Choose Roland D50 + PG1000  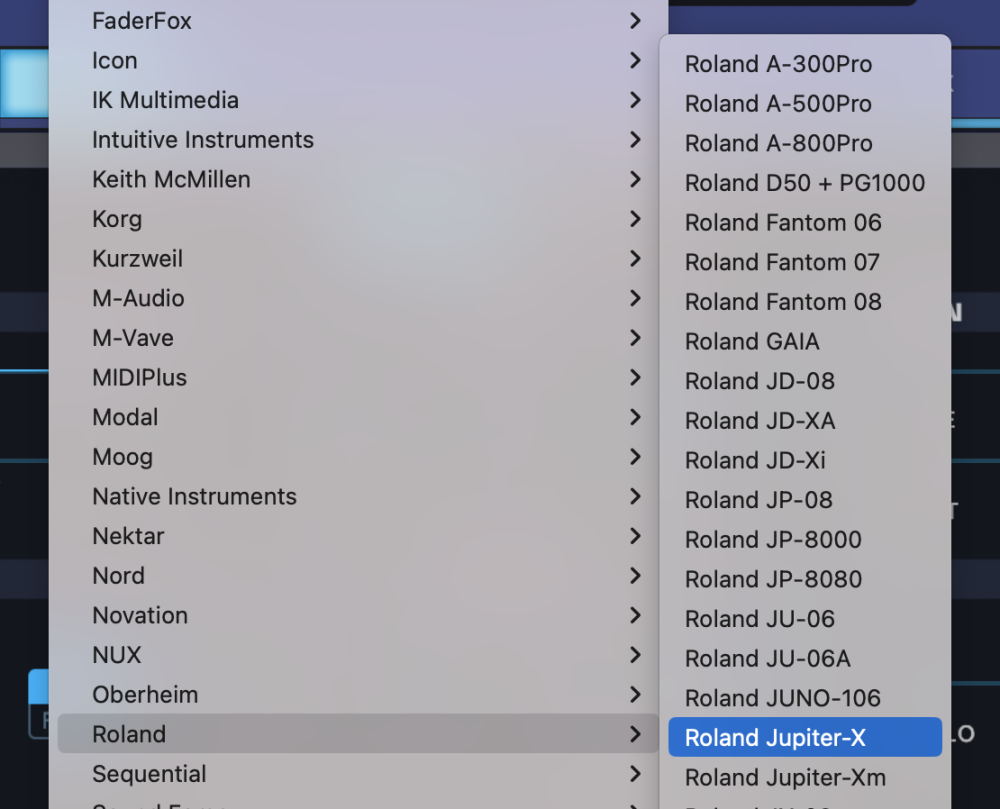tap(805, 183)
